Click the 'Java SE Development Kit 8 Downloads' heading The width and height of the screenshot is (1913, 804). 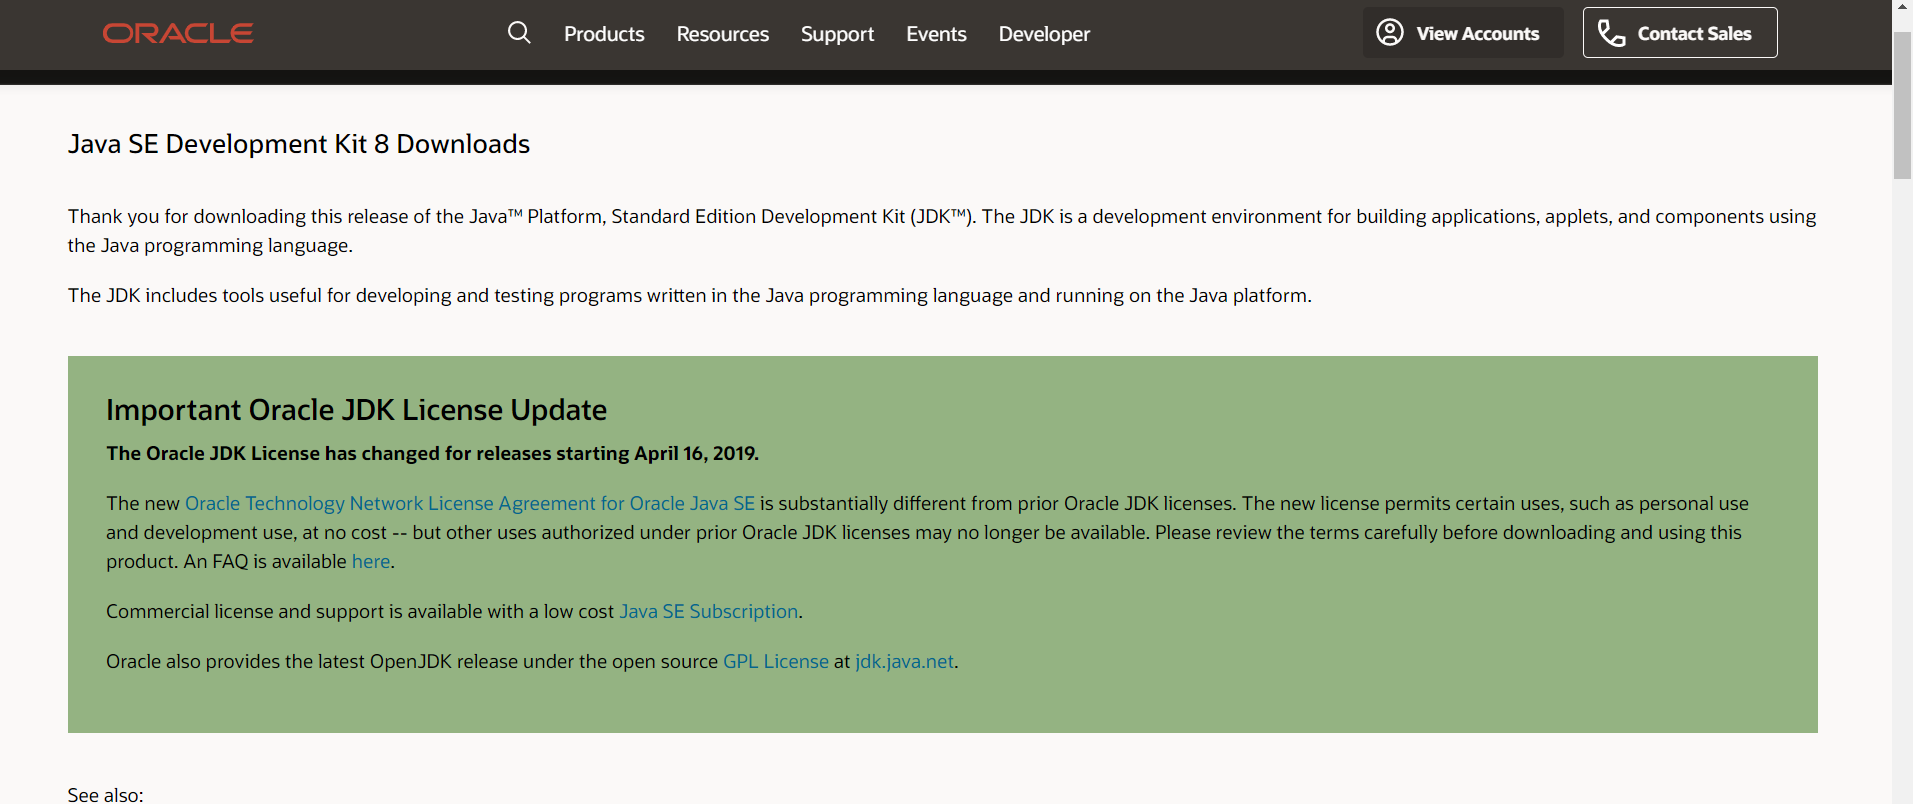tap(299, 144)
